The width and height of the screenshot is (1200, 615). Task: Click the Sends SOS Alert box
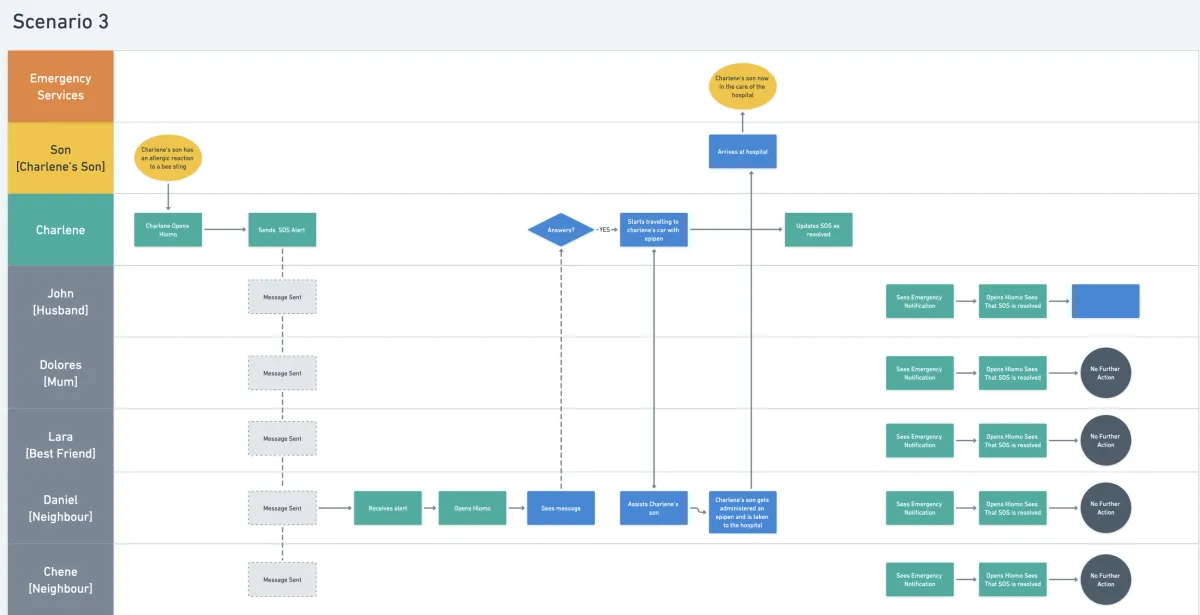282,230
